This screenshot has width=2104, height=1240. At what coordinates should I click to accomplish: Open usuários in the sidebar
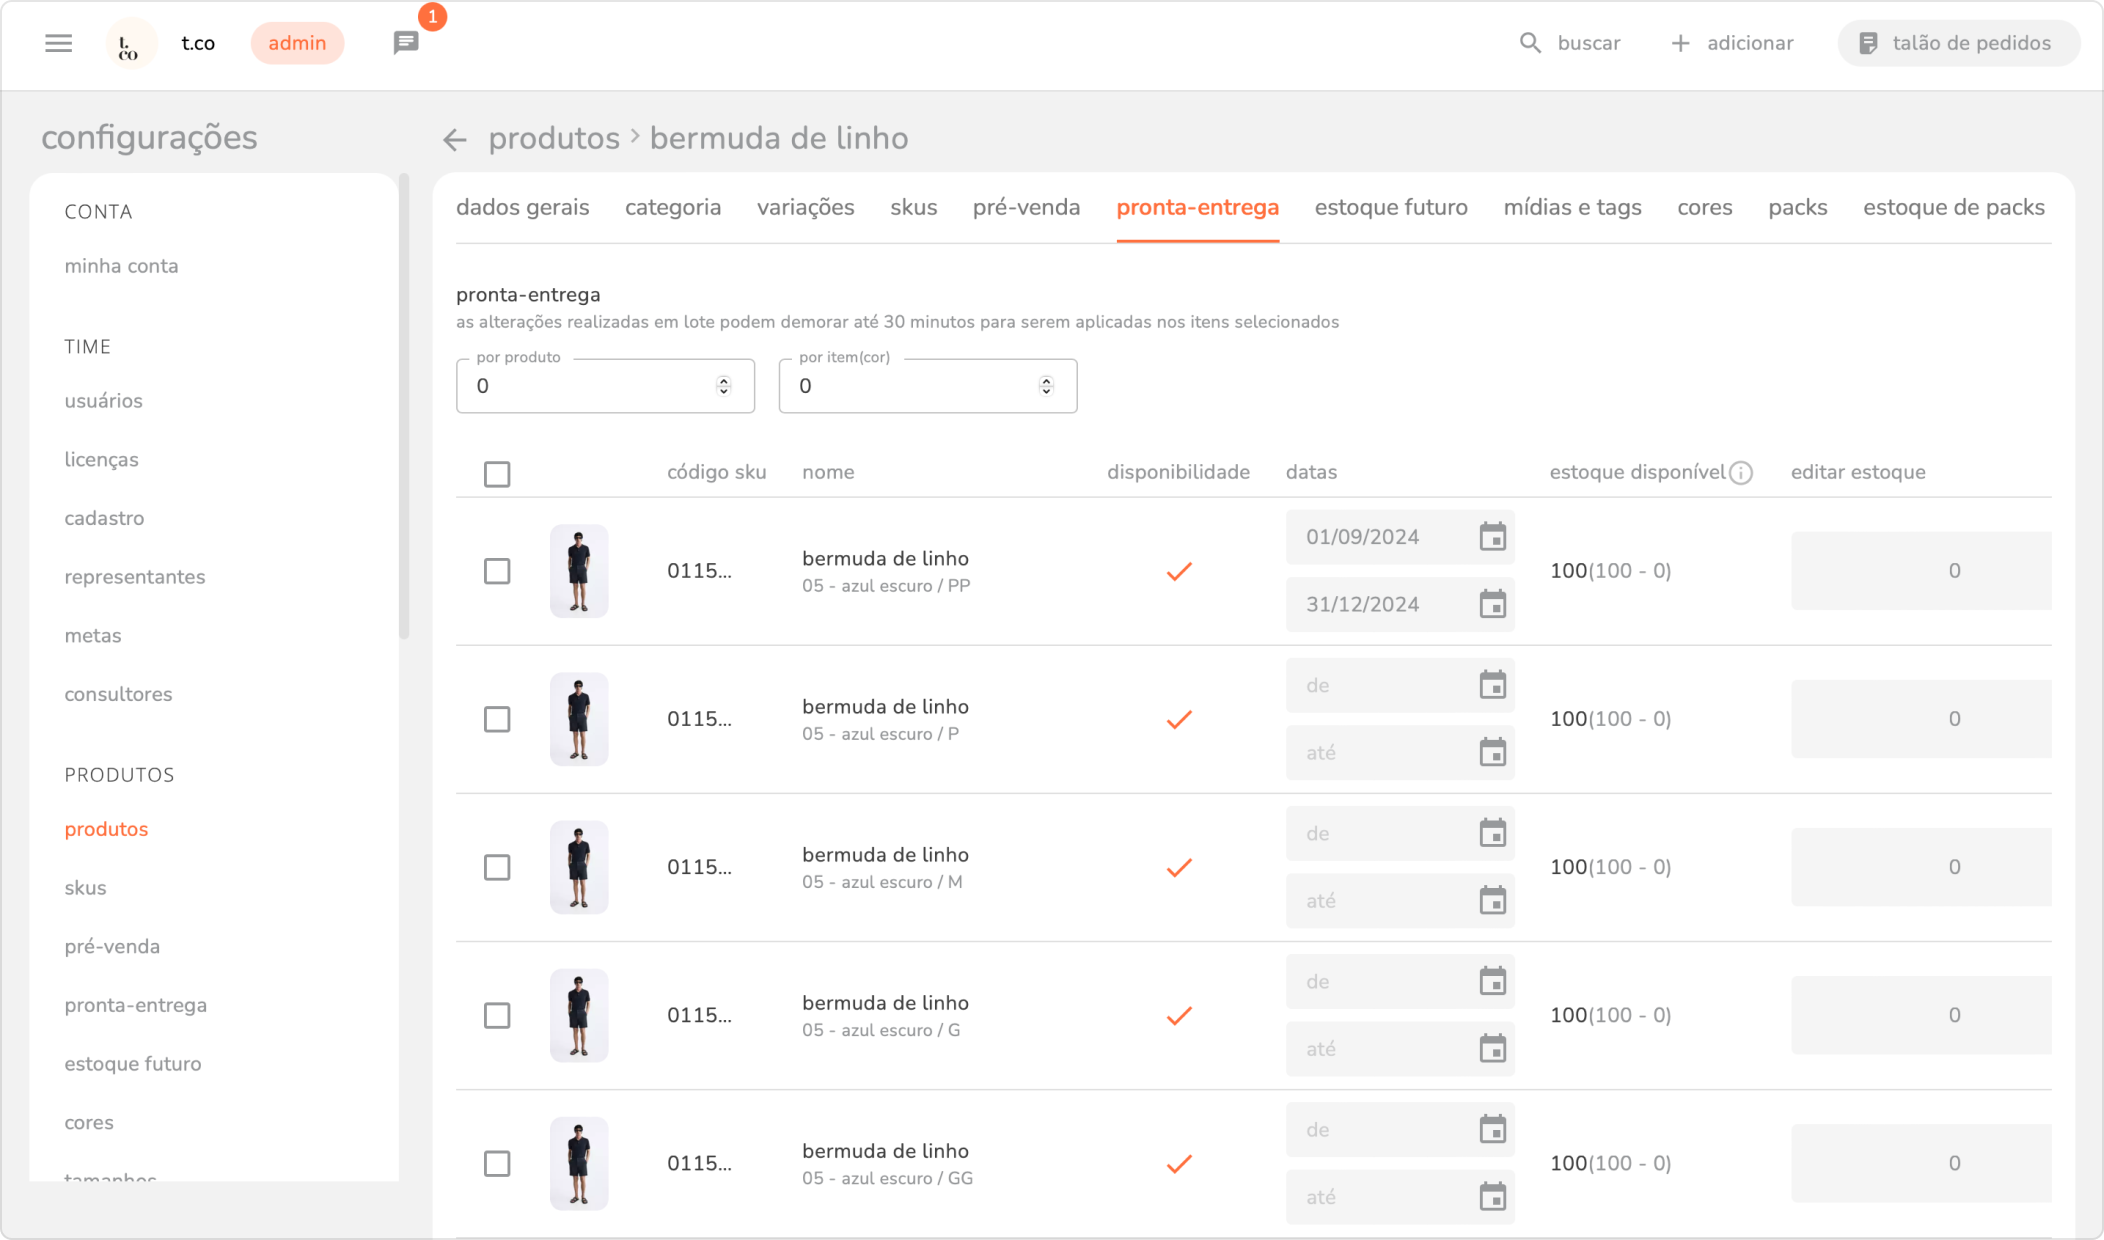pyautogui.click(x=104, y=401)
